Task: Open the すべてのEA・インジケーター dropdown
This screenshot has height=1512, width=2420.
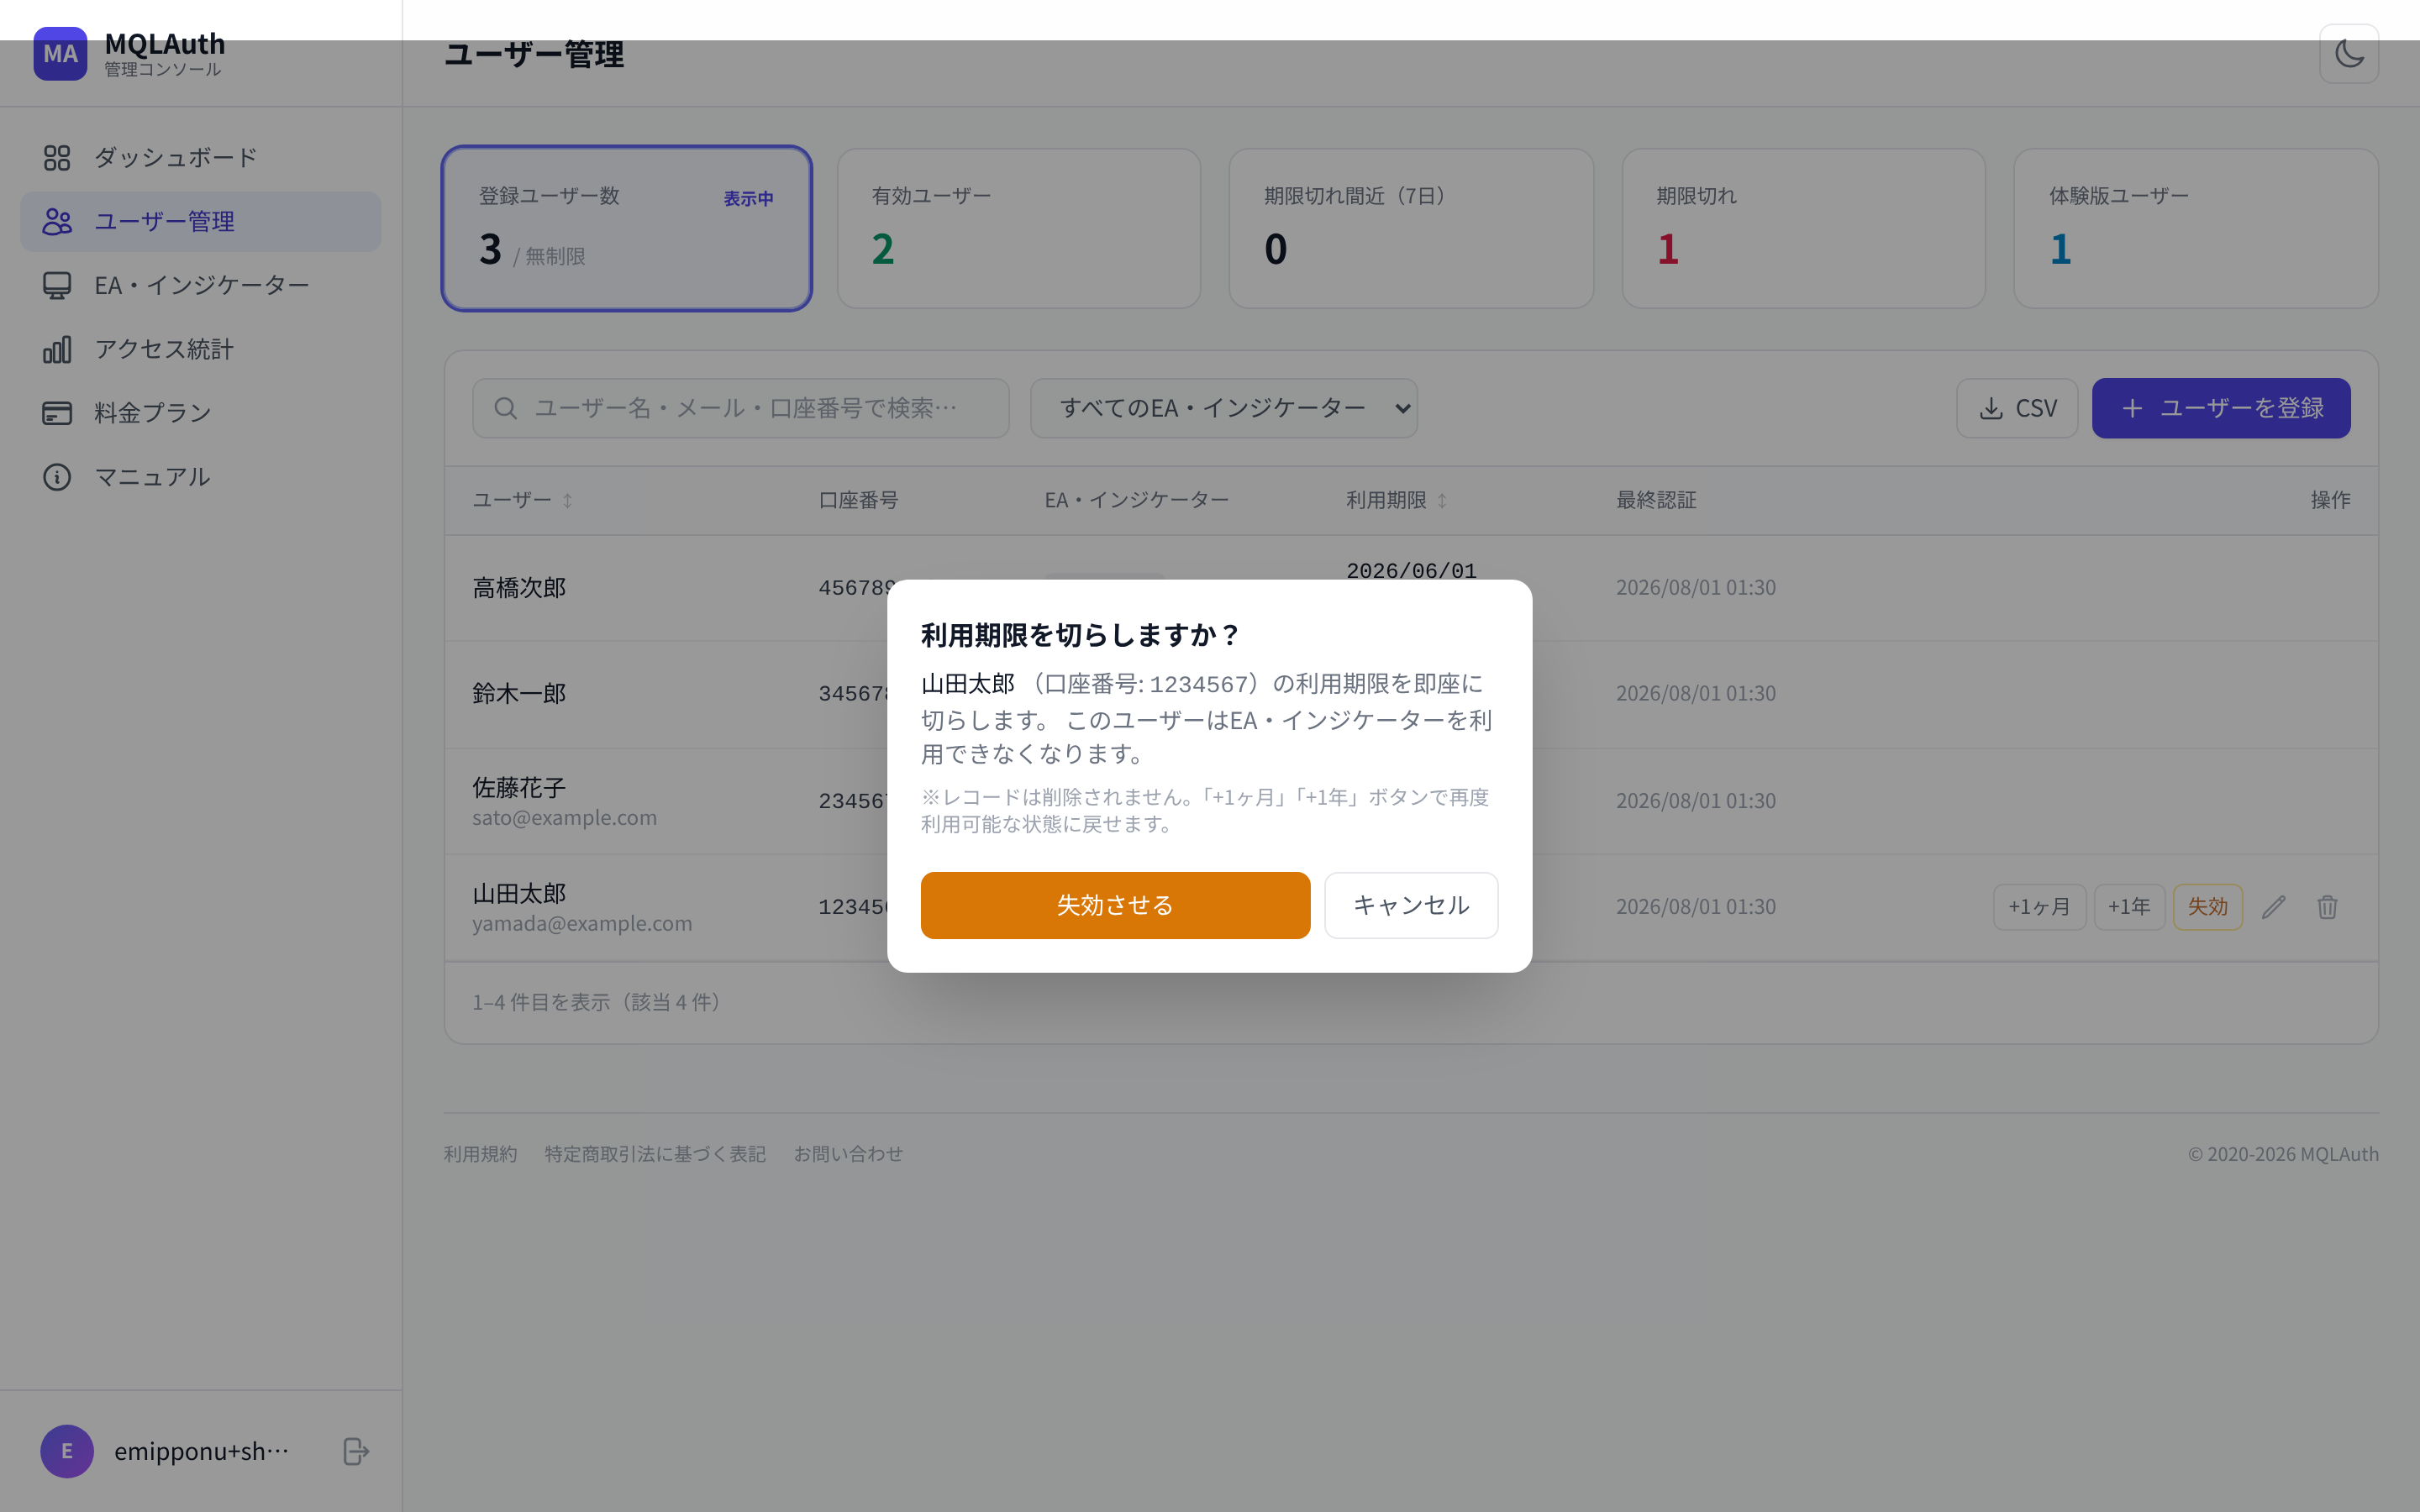Action: pyautogui.click(x=1224, y=408)
